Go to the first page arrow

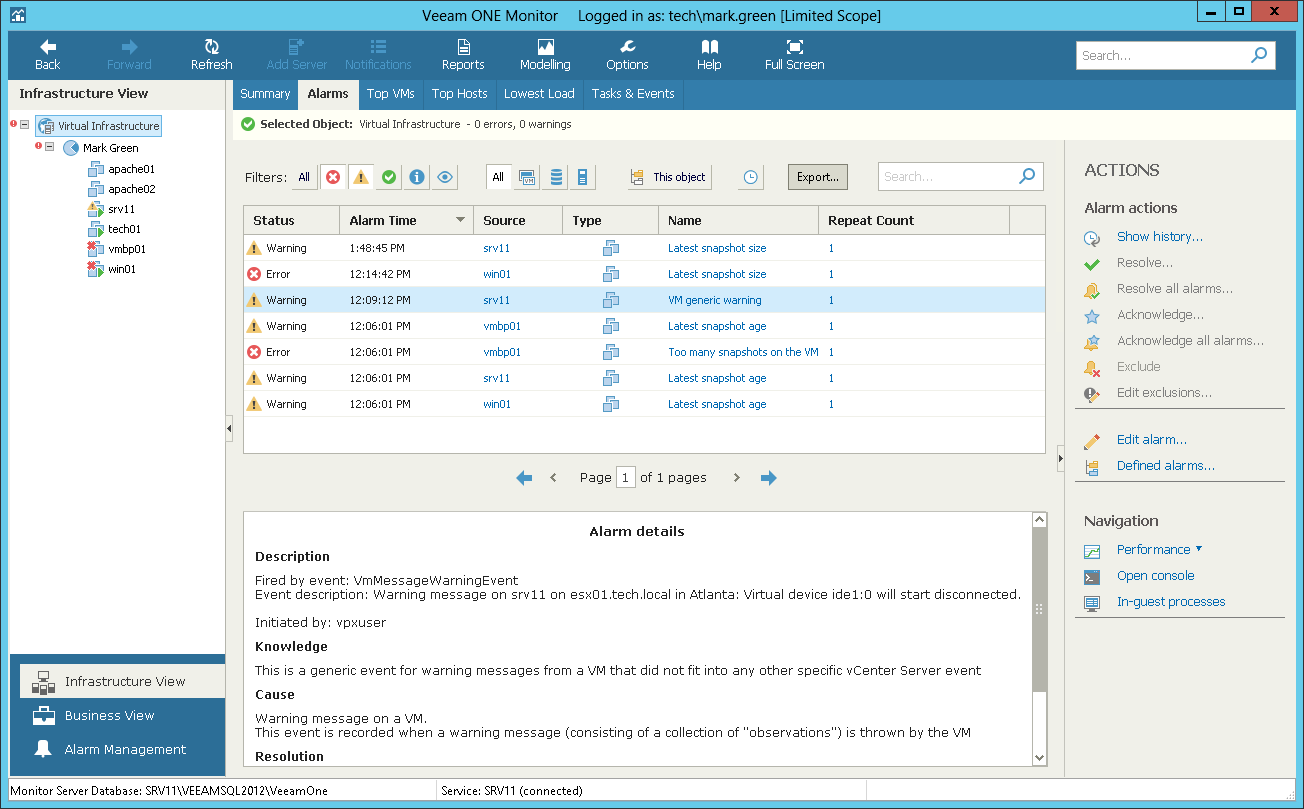click(524, 478)
